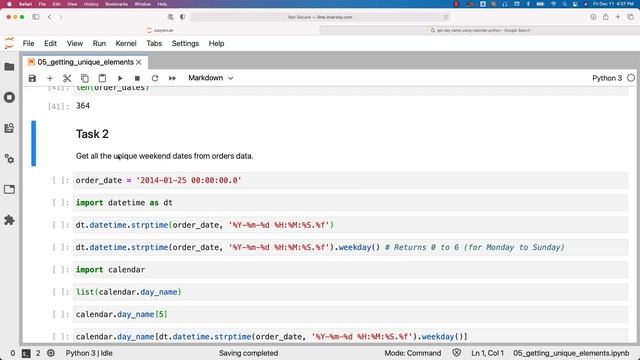Click the notebook filename in status bar
Viewport: 640px width, 360px height.
click(571, 353)
